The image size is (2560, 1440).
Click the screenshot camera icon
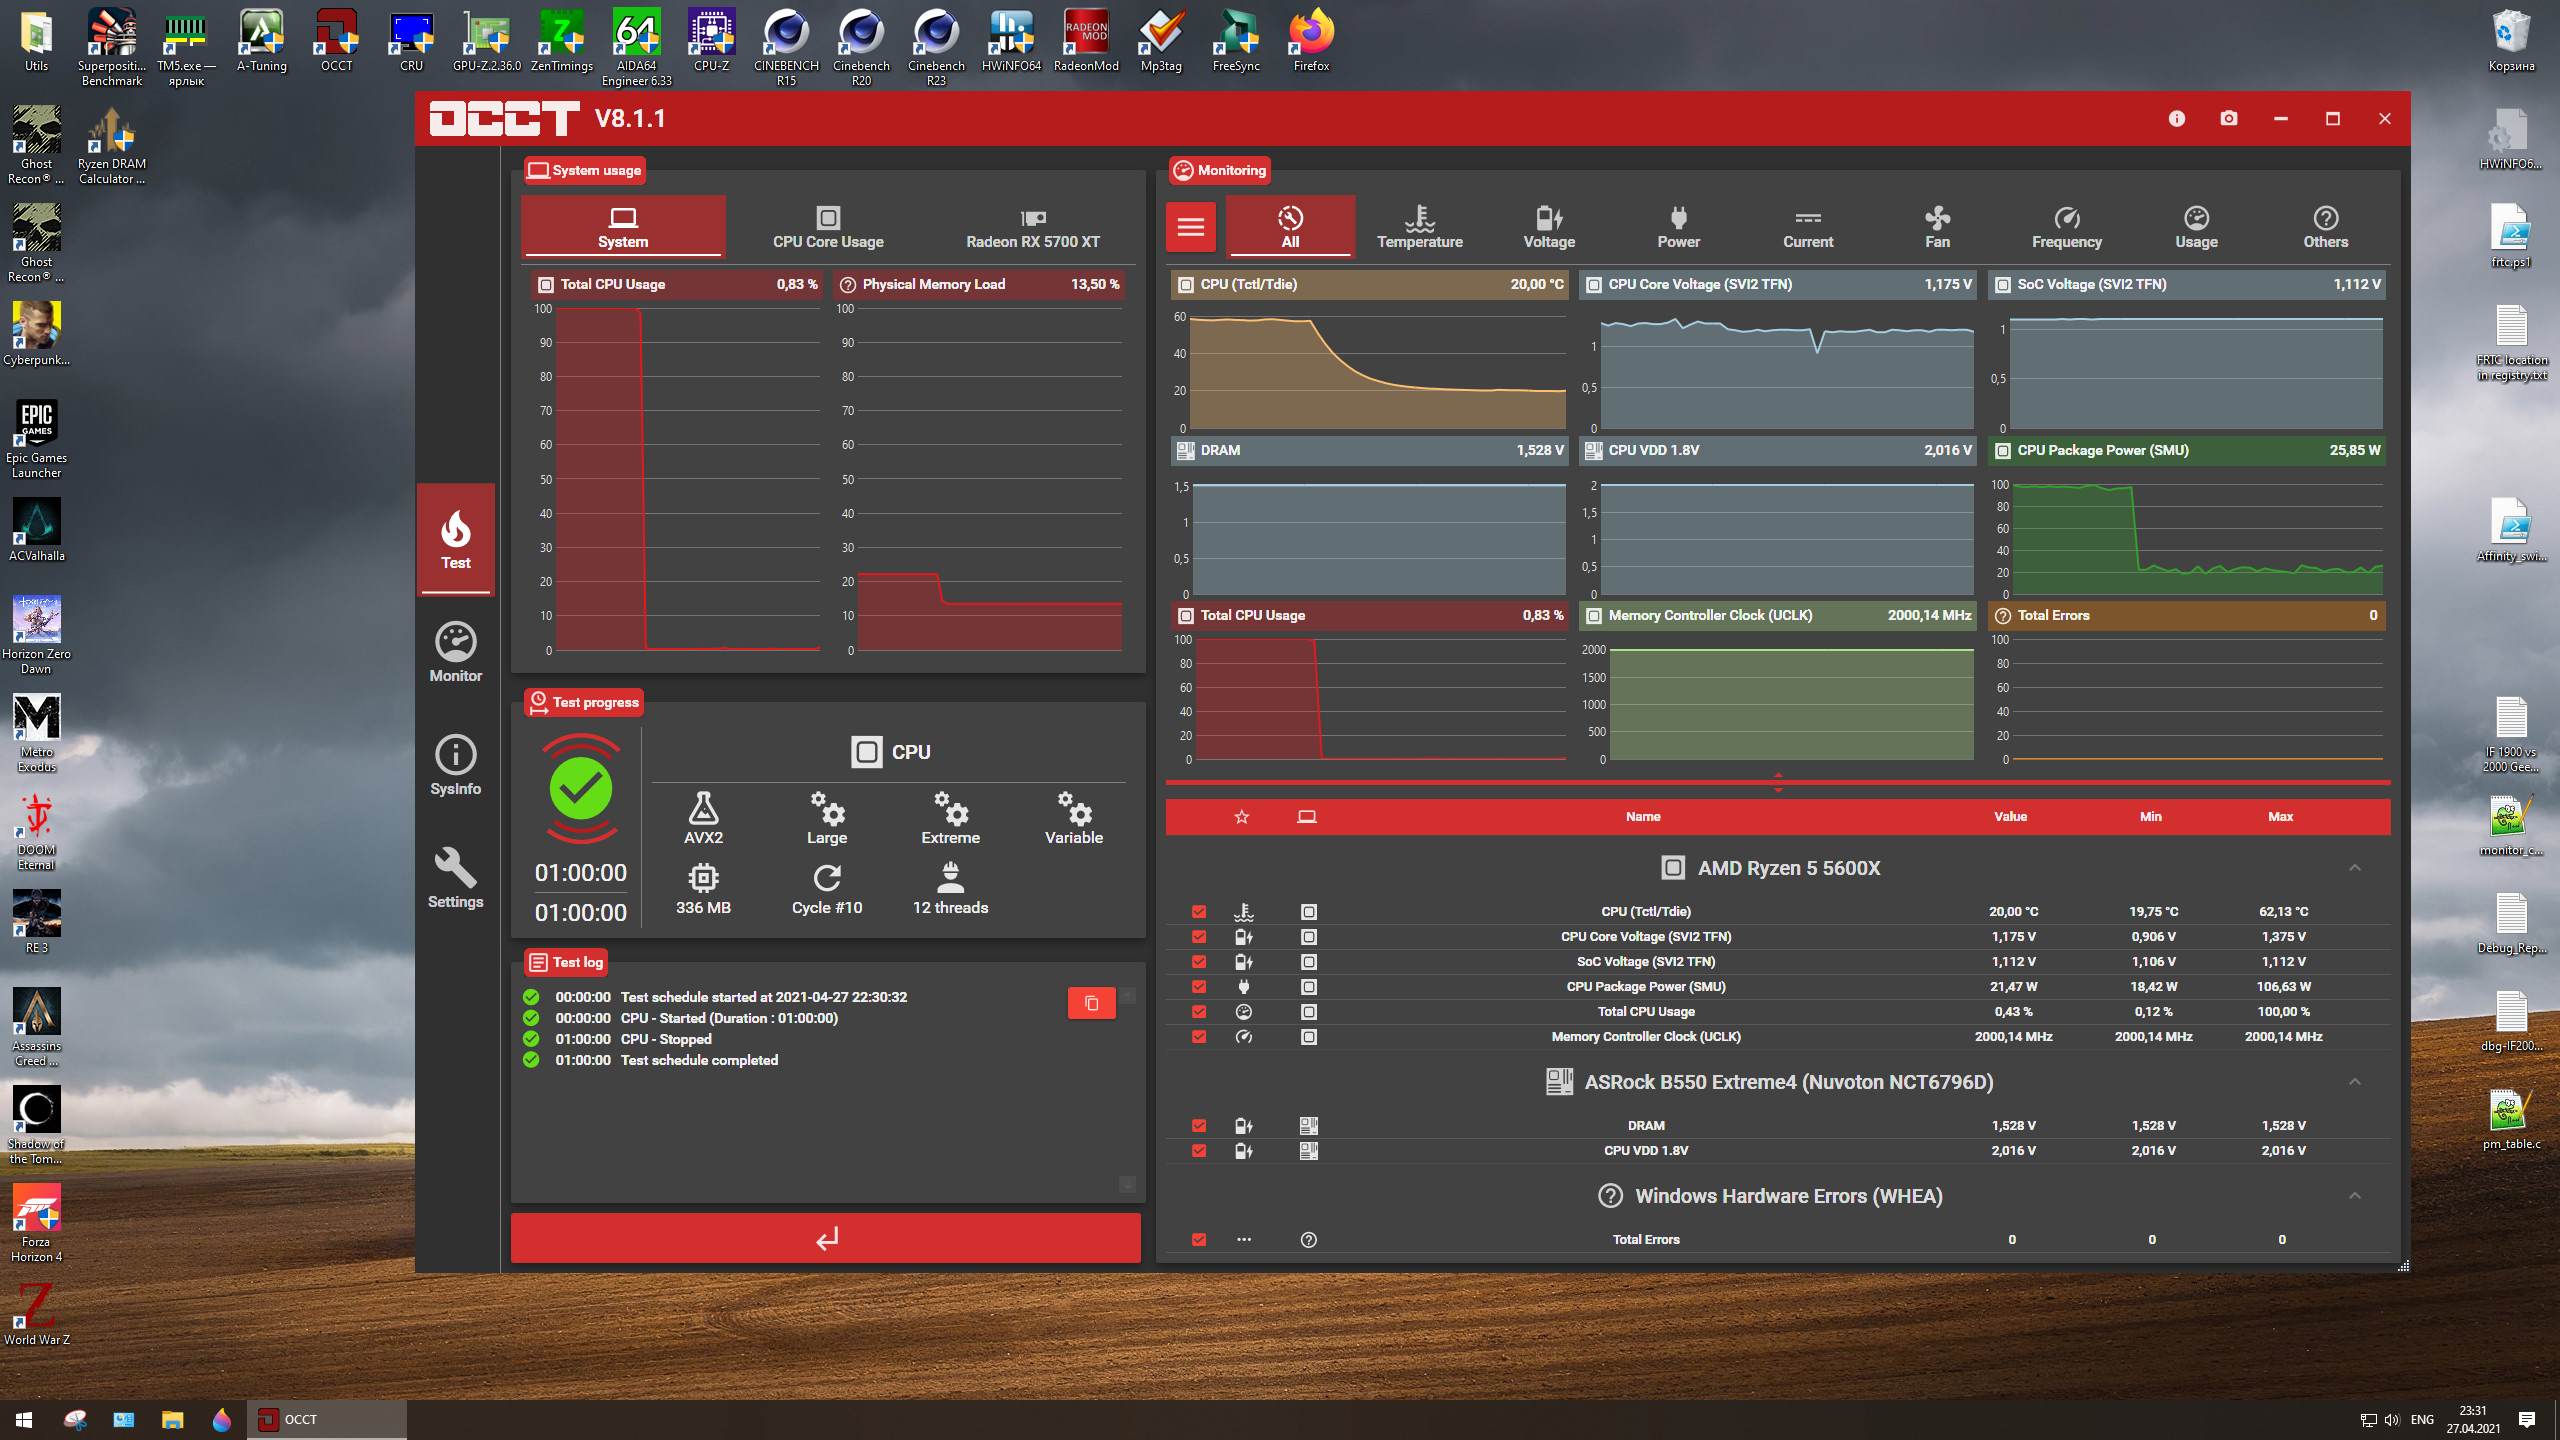2228,119
